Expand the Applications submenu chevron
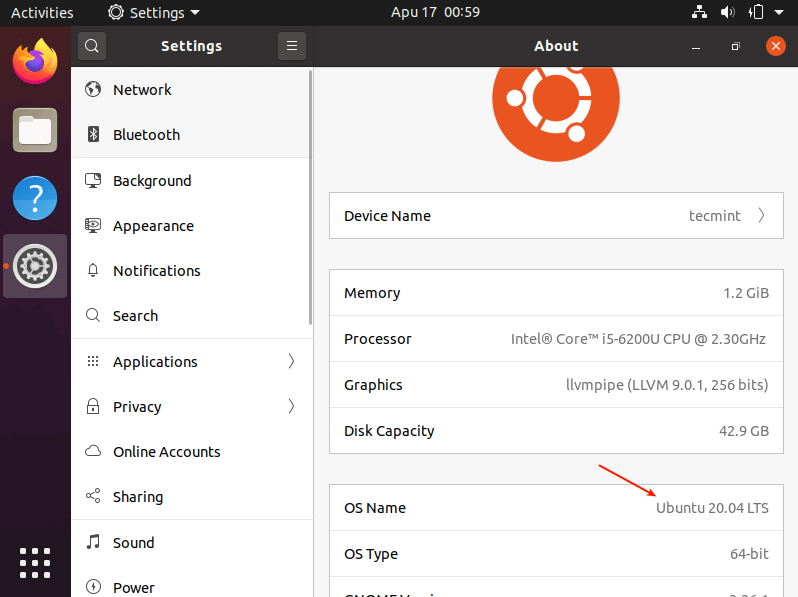Viewport: 798px width, 597px height. point(291,362)
